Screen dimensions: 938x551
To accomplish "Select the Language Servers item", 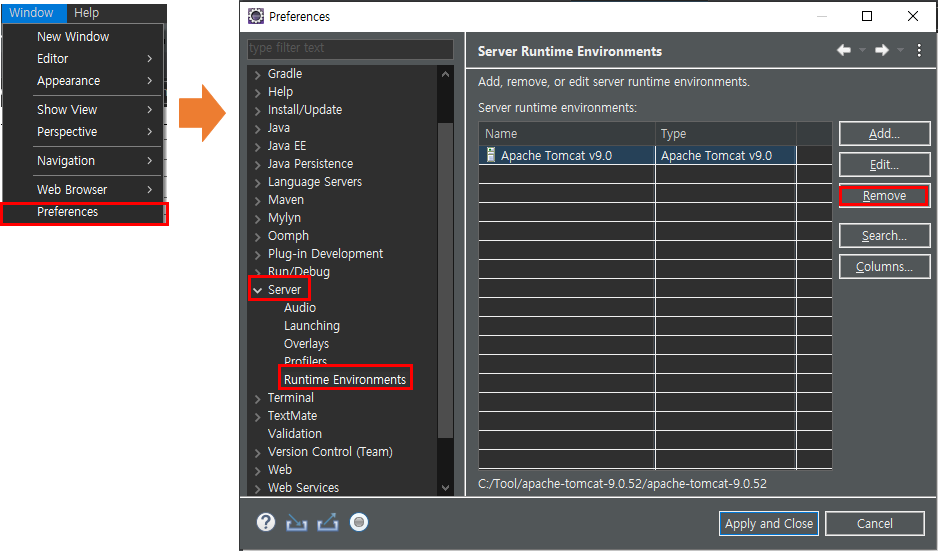I will (315, 181).
